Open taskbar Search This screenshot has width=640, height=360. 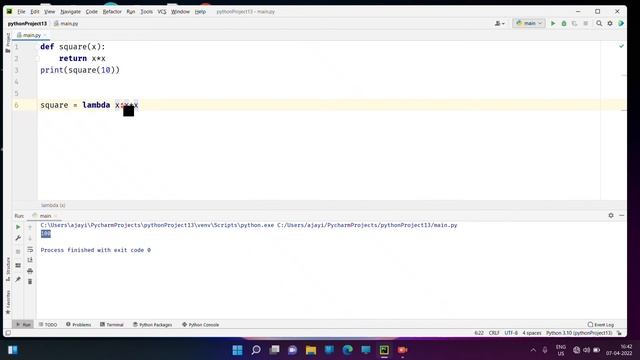click(256, 350)
